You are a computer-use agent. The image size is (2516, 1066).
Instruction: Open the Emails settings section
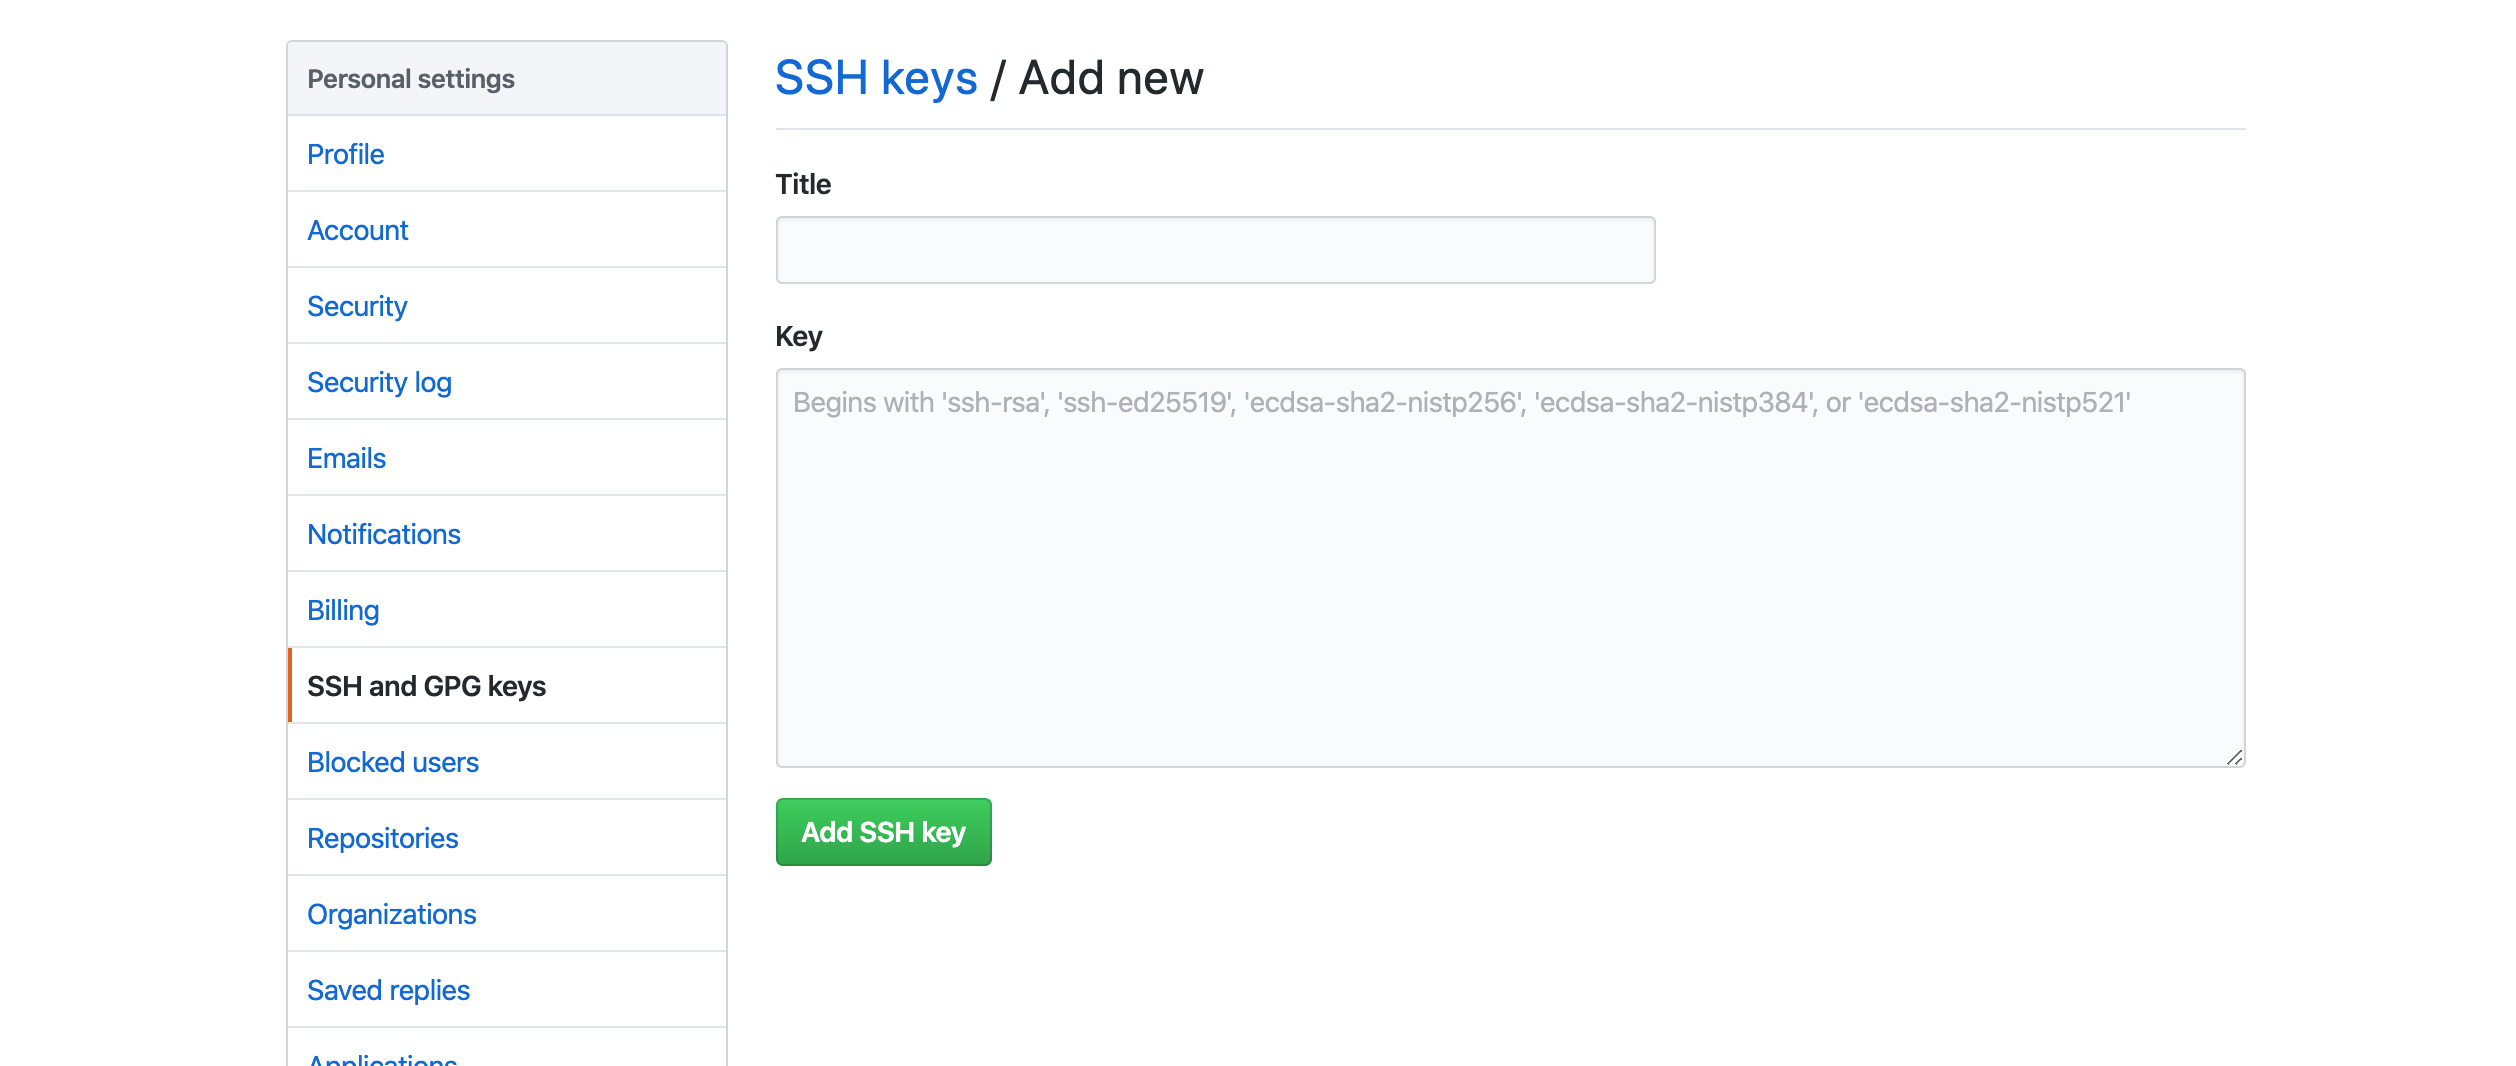click(x=345, y=458)
